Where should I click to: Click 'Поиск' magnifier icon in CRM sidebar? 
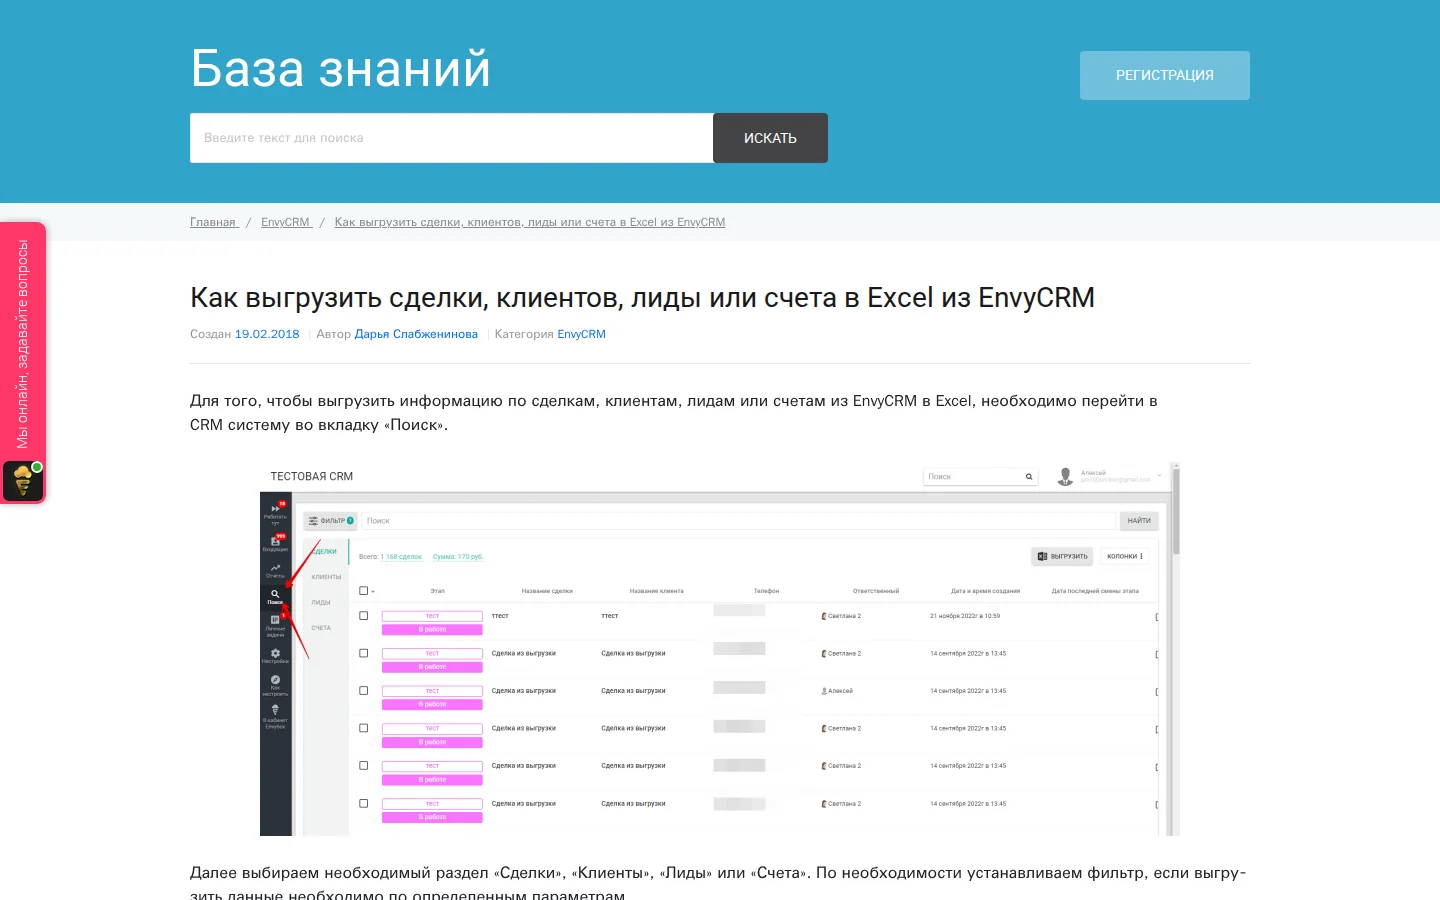coord(275,596)
